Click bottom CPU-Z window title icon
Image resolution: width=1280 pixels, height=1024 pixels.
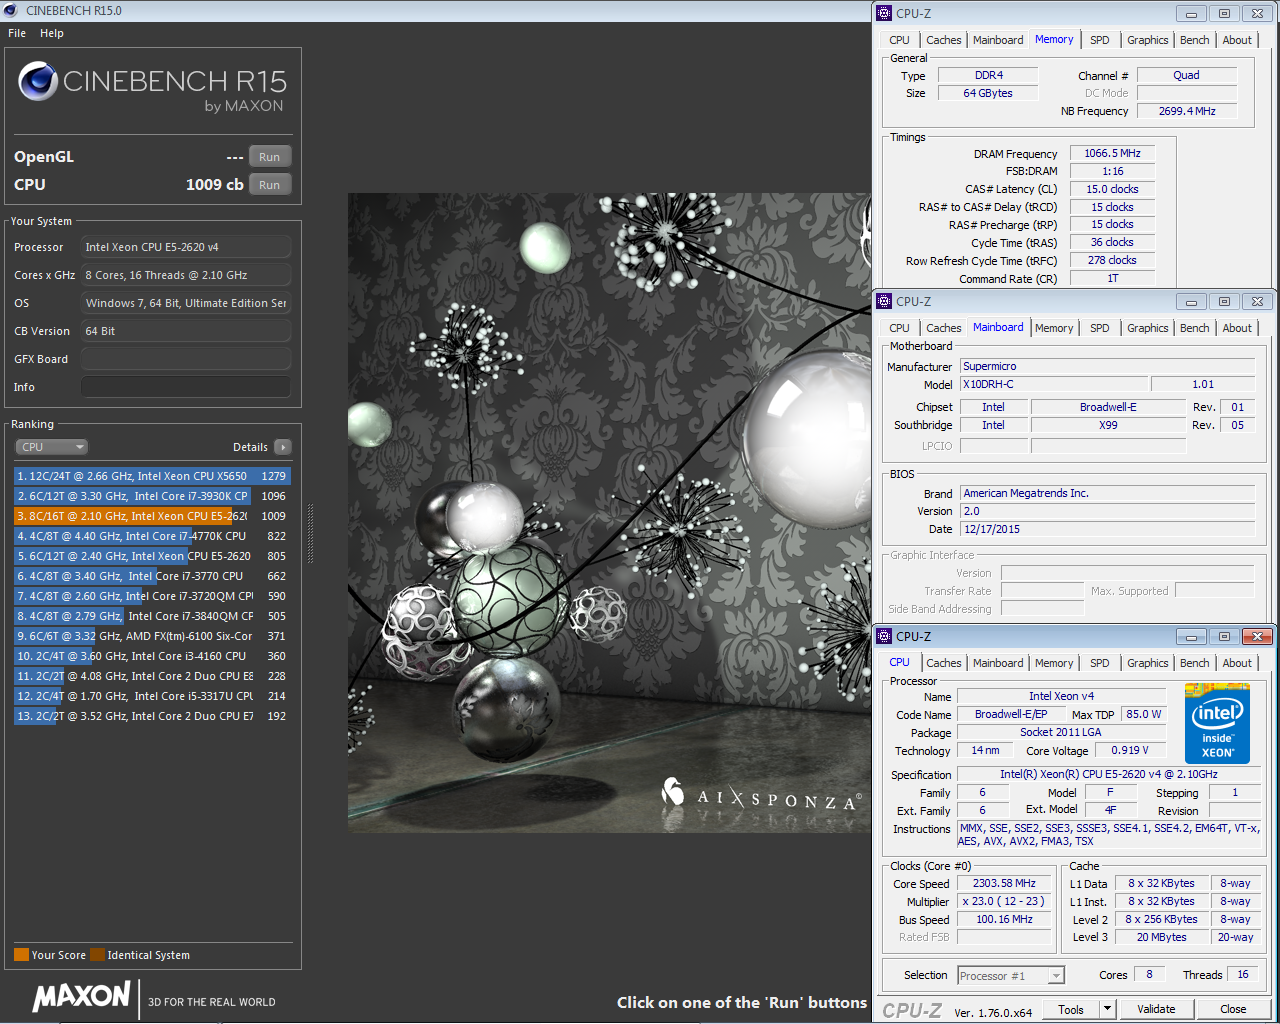(884, 636)
